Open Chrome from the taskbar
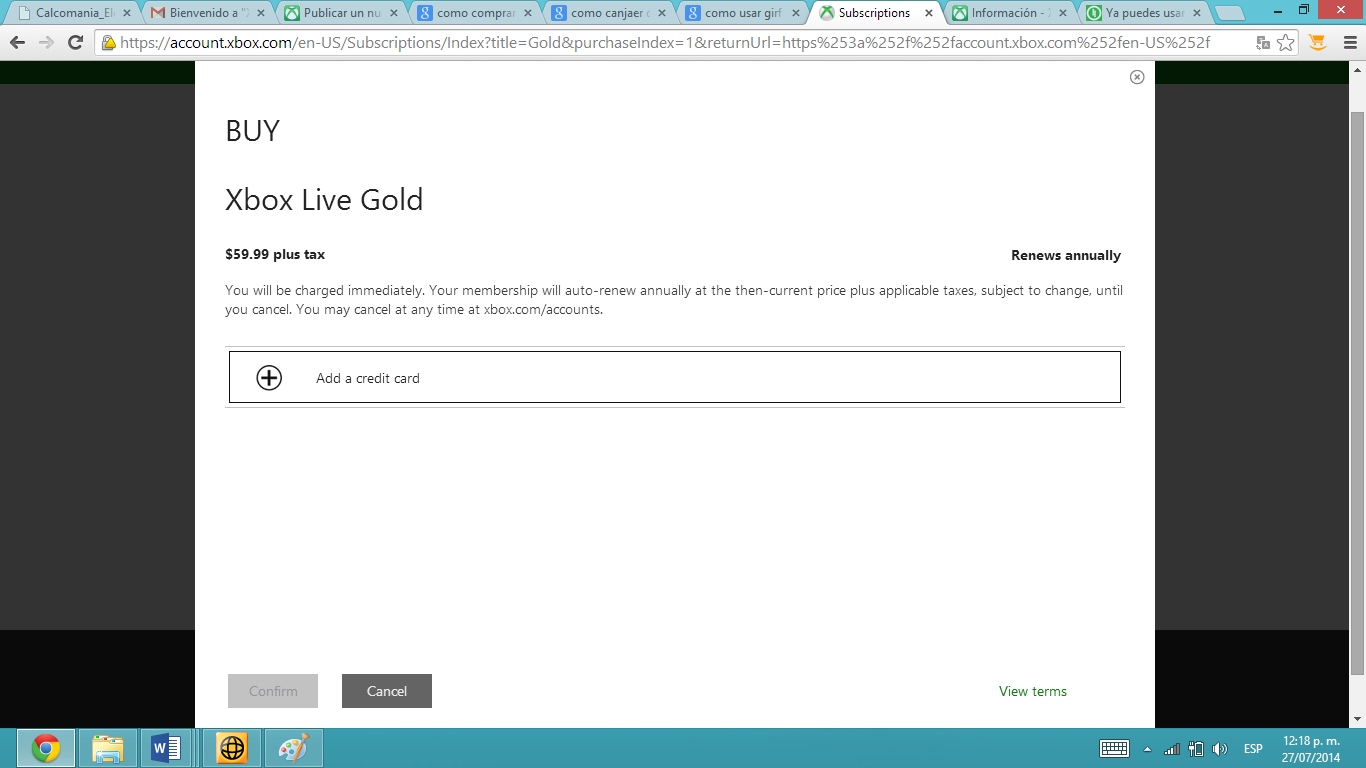This screenshot has width=1366, height=768. pyautogui.click(x=46, y=748)
